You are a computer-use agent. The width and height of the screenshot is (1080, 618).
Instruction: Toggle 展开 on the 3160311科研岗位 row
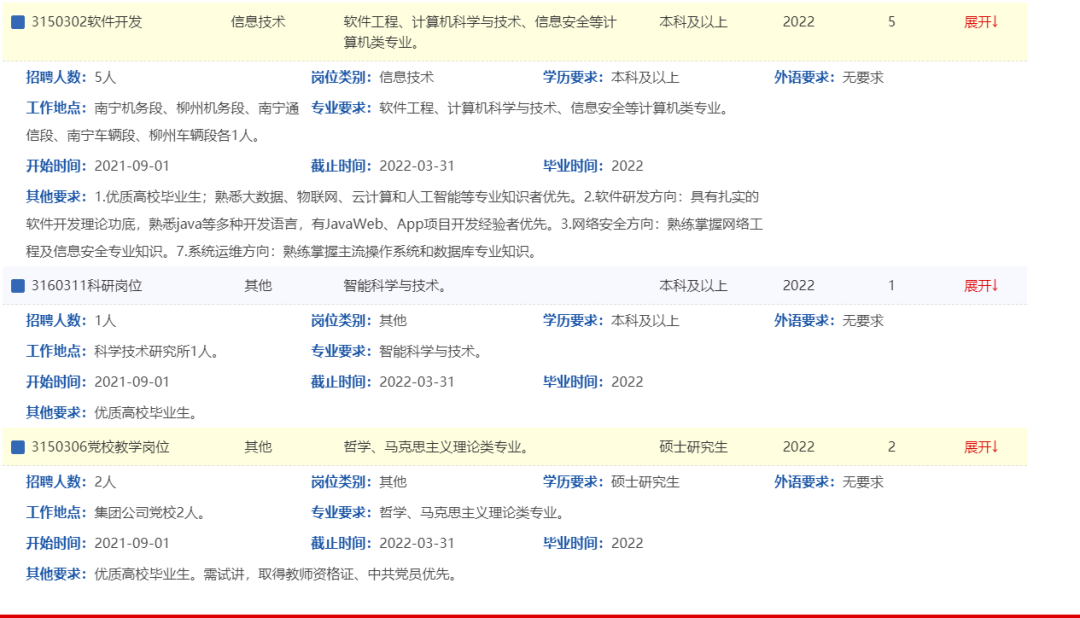pos(980,286)
